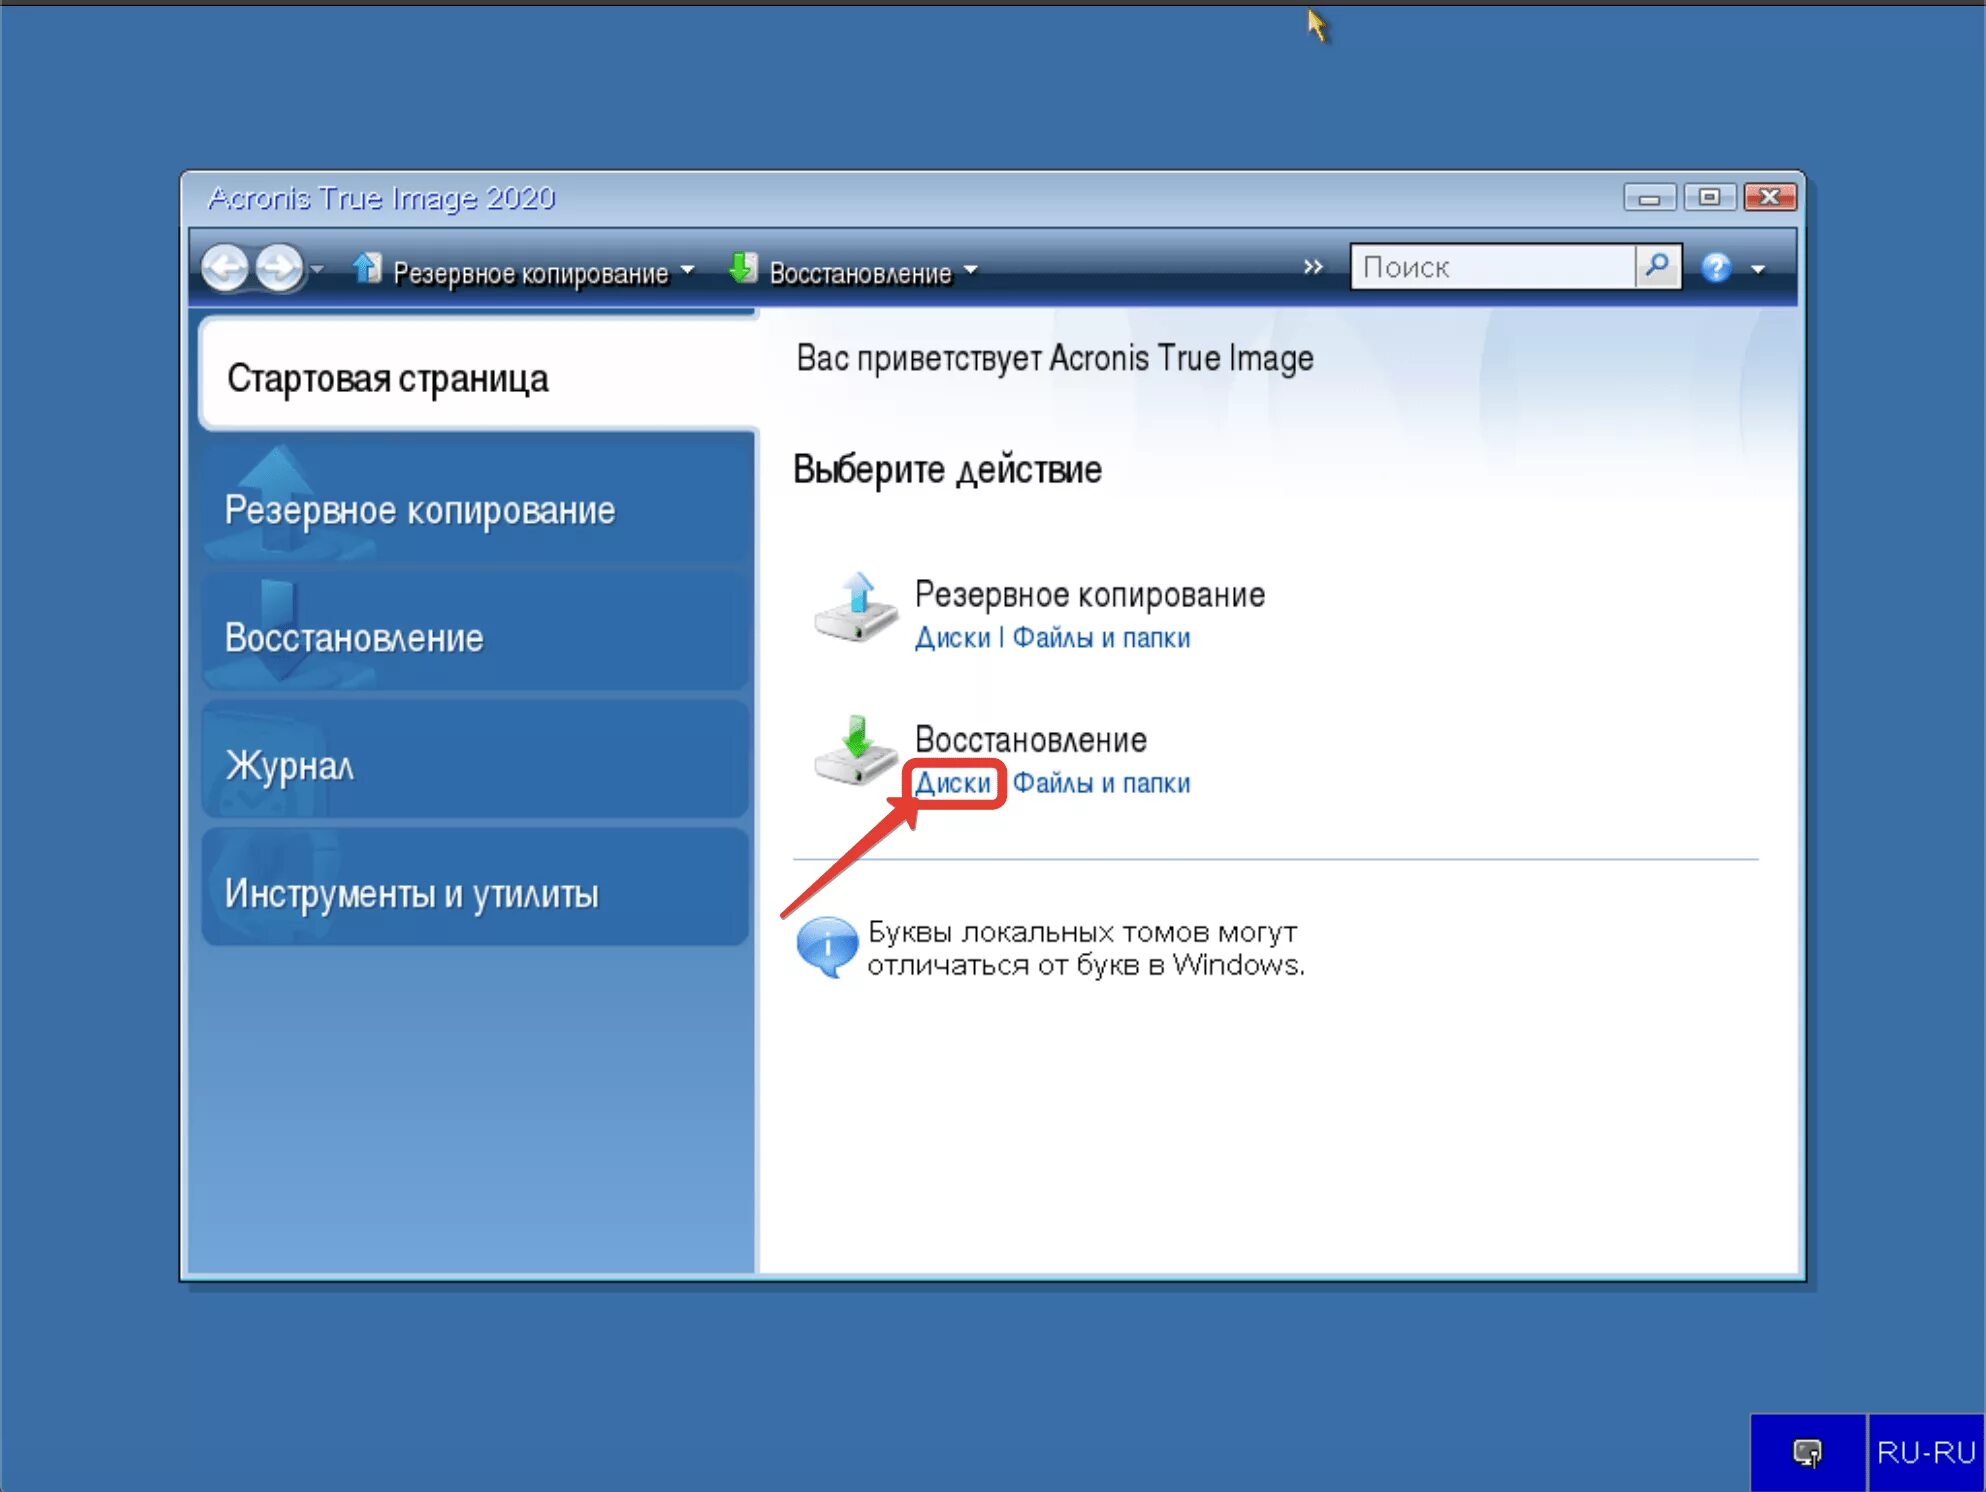
Task: Show hidden toolbar items via the double chevron
Action: point(1313,267)
